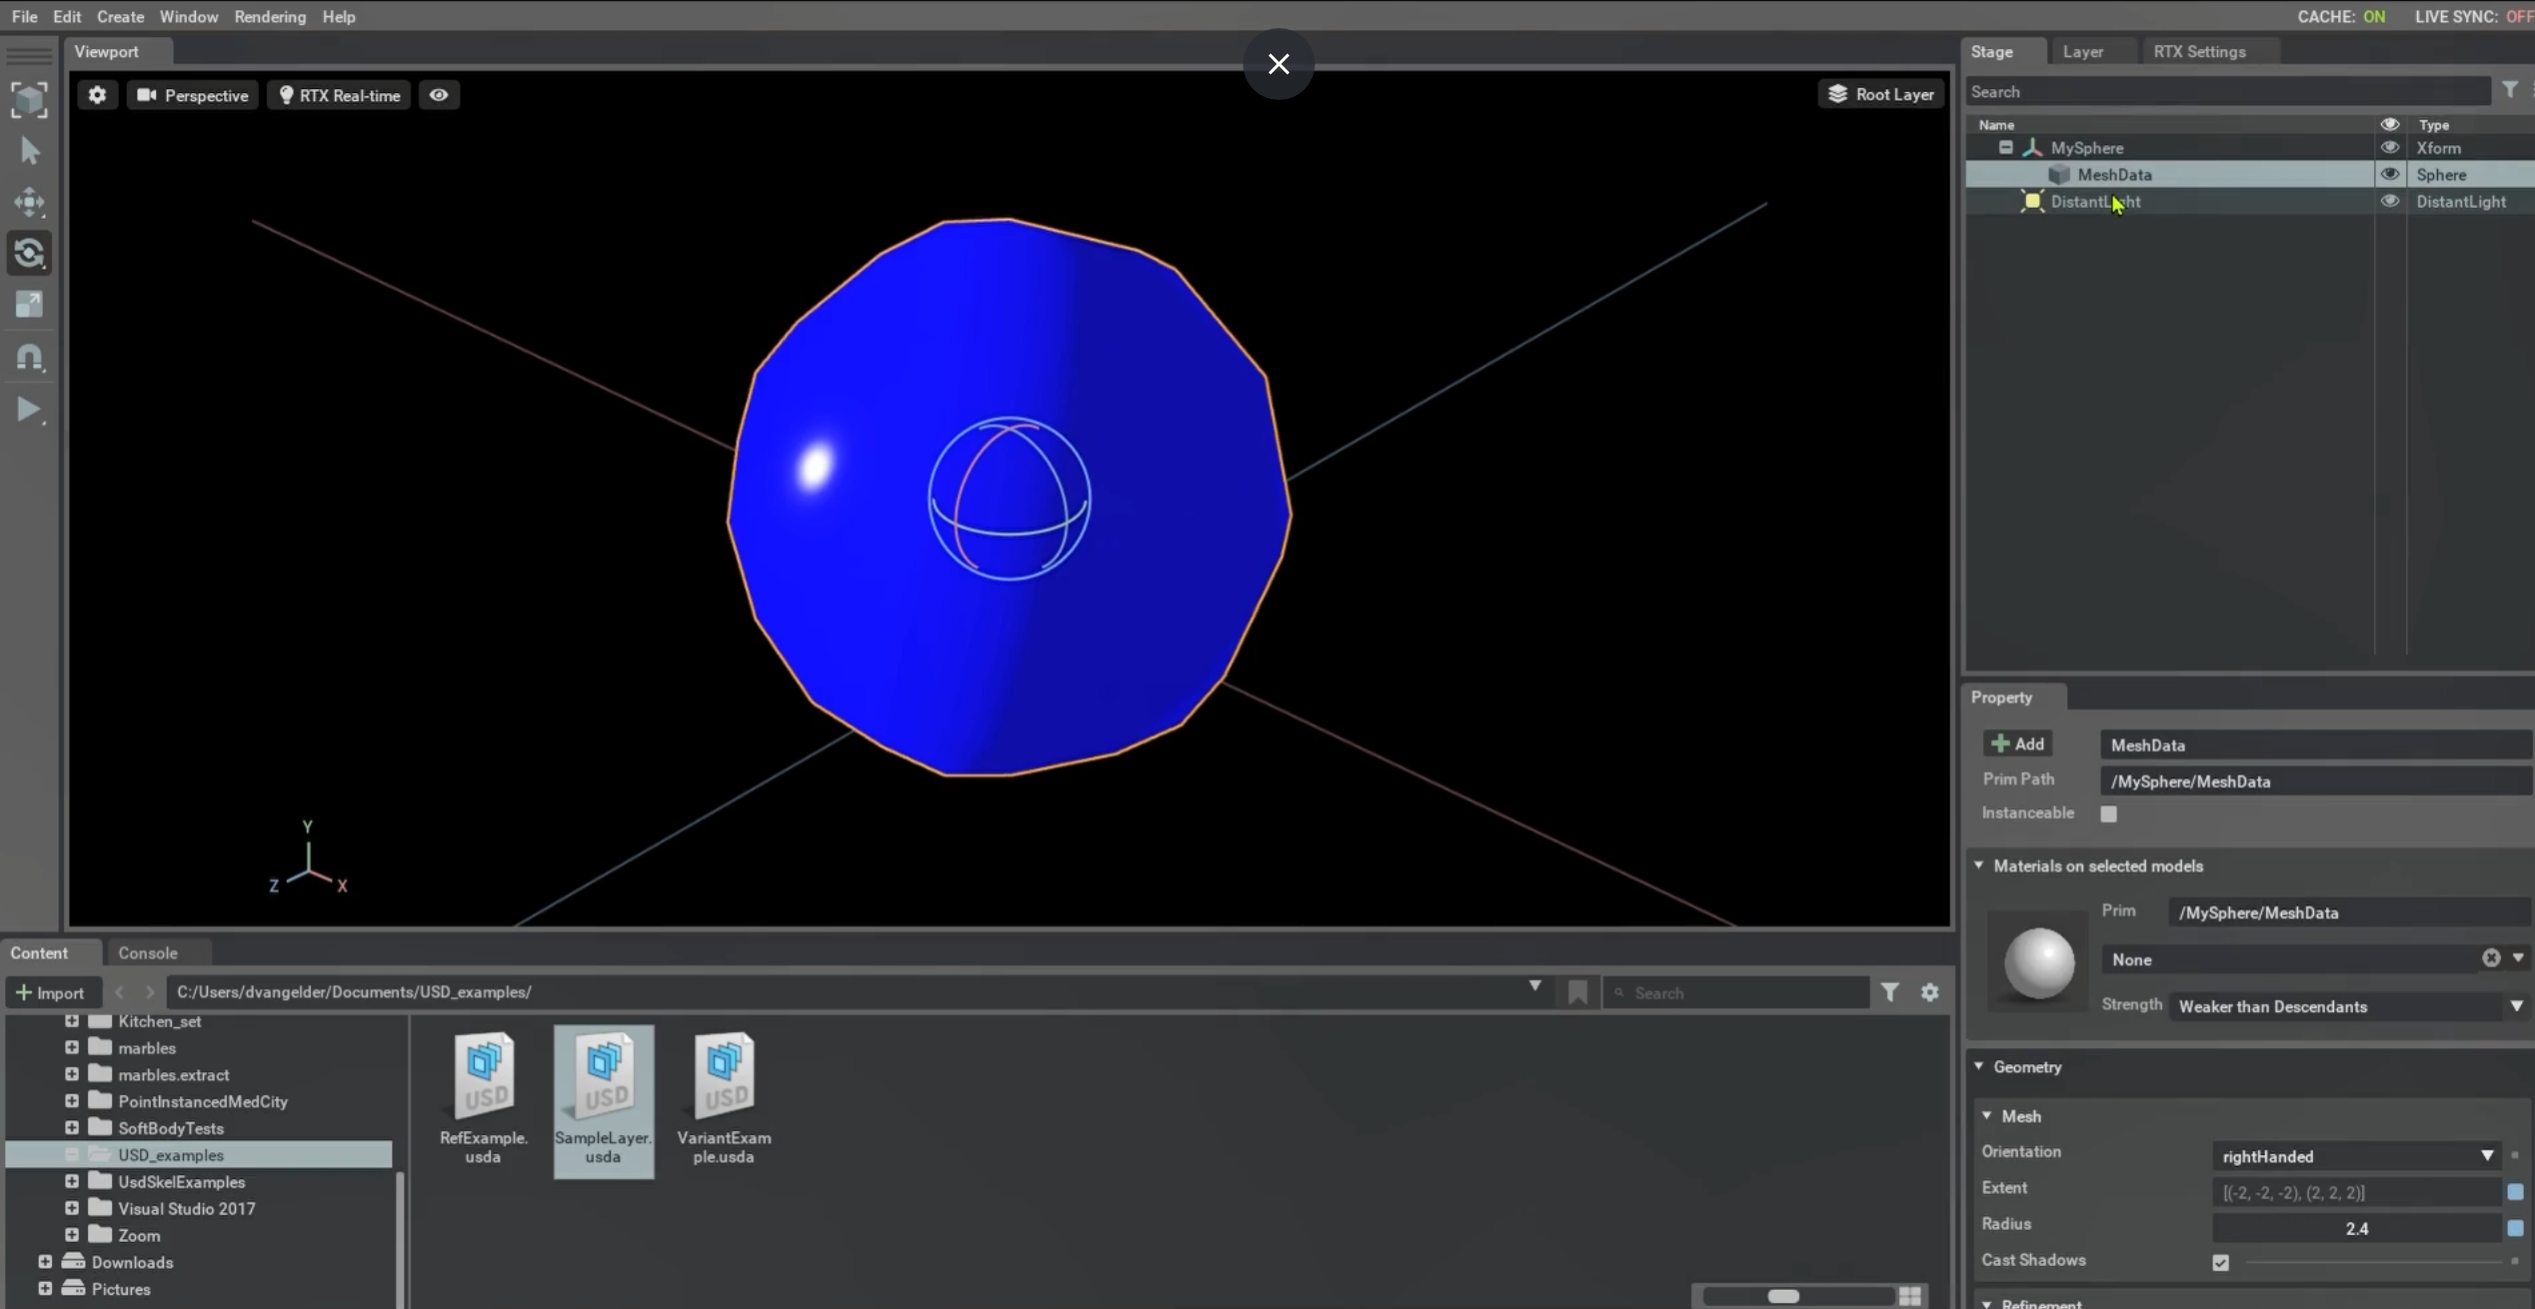Open the Create menu
The width and height of the screenshot is (2535, 1309).
[120, 16]
